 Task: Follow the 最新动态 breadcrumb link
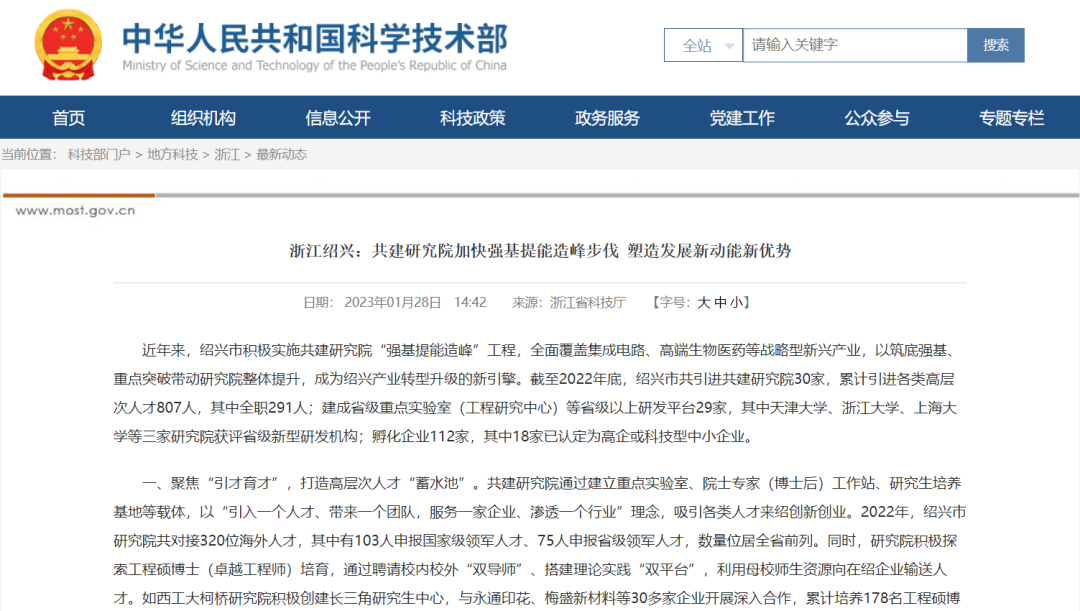pos(282,154)
